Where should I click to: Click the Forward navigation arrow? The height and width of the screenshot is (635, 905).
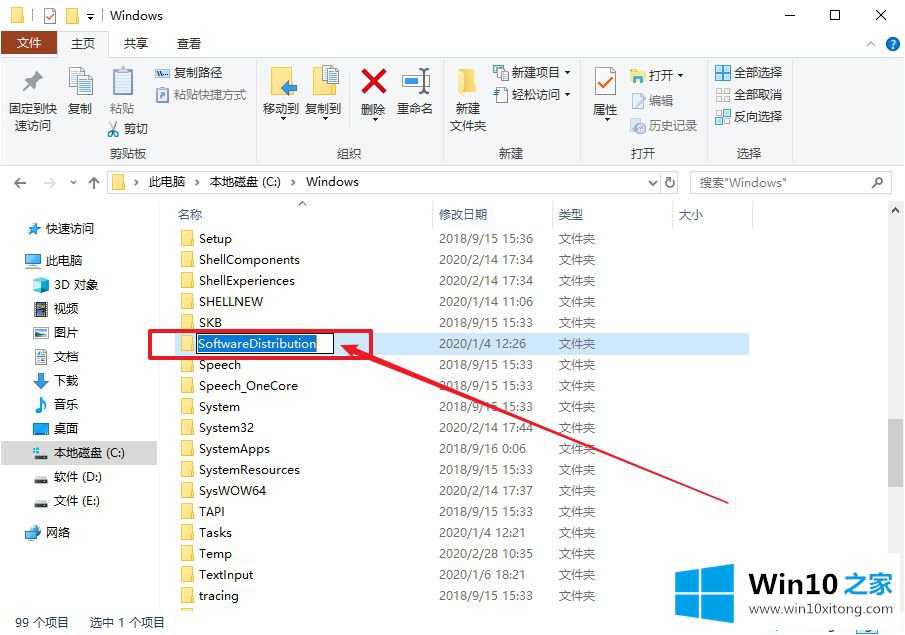click(x=50, y=183)
